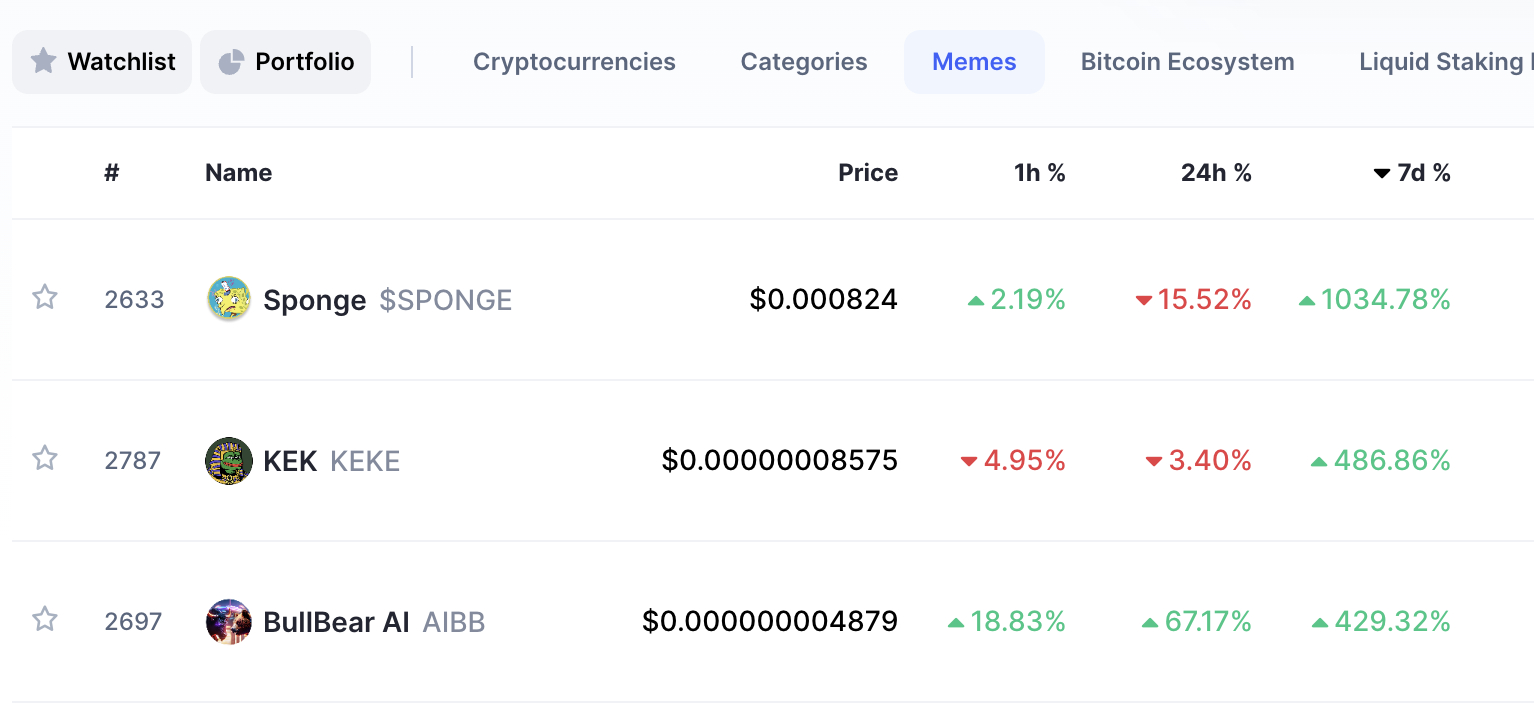Click the 7d % sort arrow
1534x718 pixels.
tap(1382, 174)
